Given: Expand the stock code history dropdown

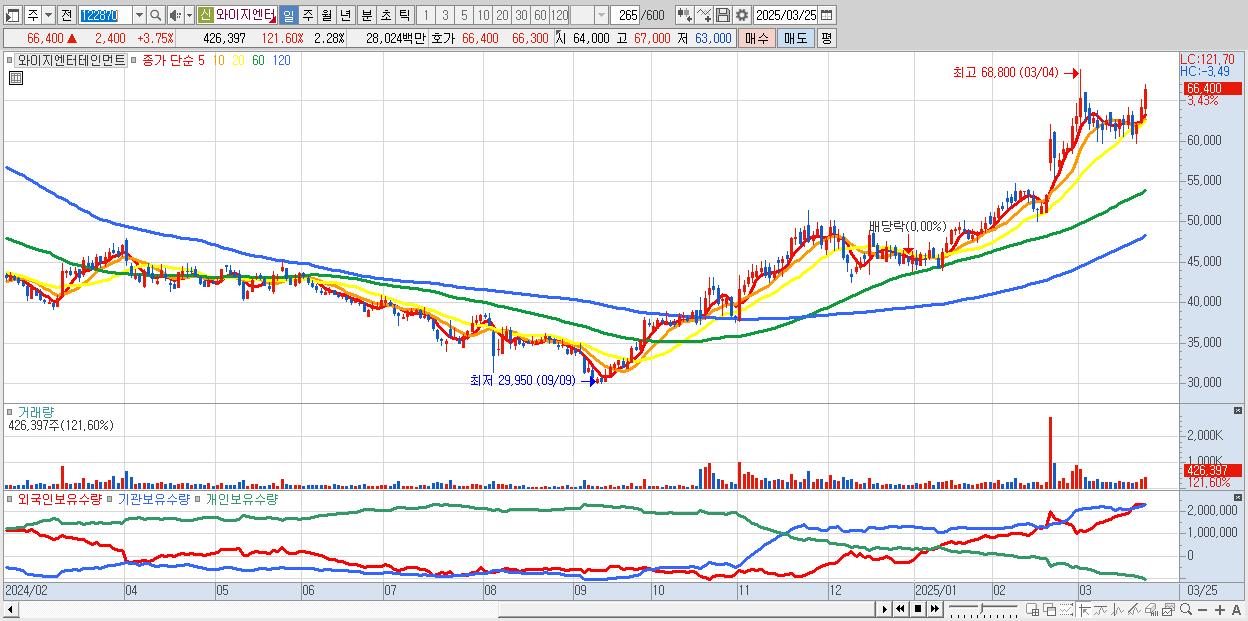Looking at the screenshot, I should click(139, 15).
